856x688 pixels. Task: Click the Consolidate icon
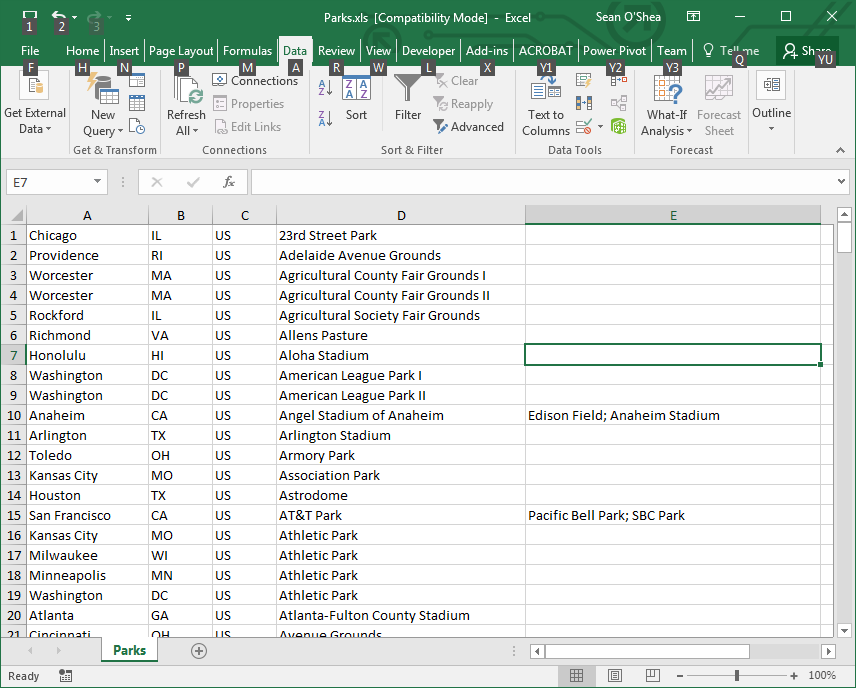[619, 81]
